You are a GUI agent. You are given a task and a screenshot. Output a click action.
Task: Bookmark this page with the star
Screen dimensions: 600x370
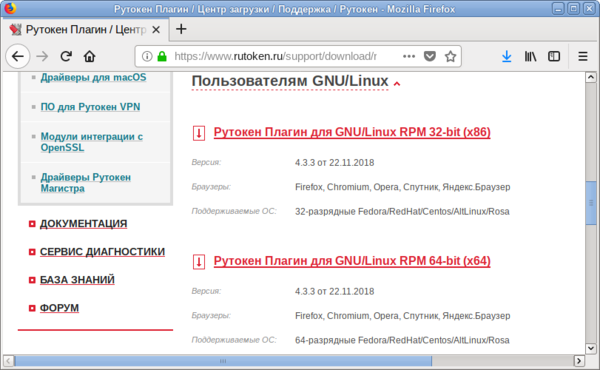coord(450,57)
